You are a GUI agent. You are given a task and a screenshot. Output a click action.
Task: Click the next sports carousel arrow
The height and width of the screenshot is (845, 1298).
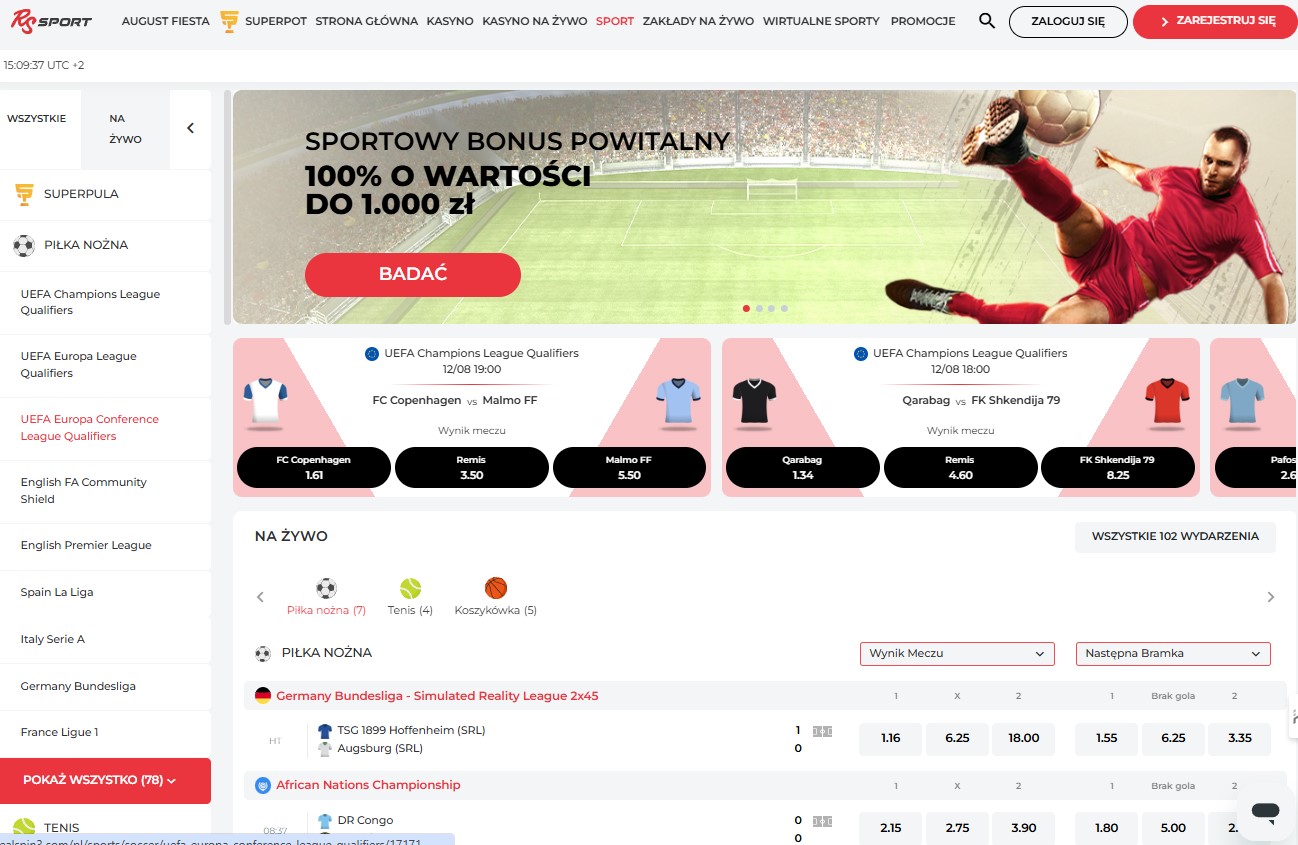(1271, 597)
